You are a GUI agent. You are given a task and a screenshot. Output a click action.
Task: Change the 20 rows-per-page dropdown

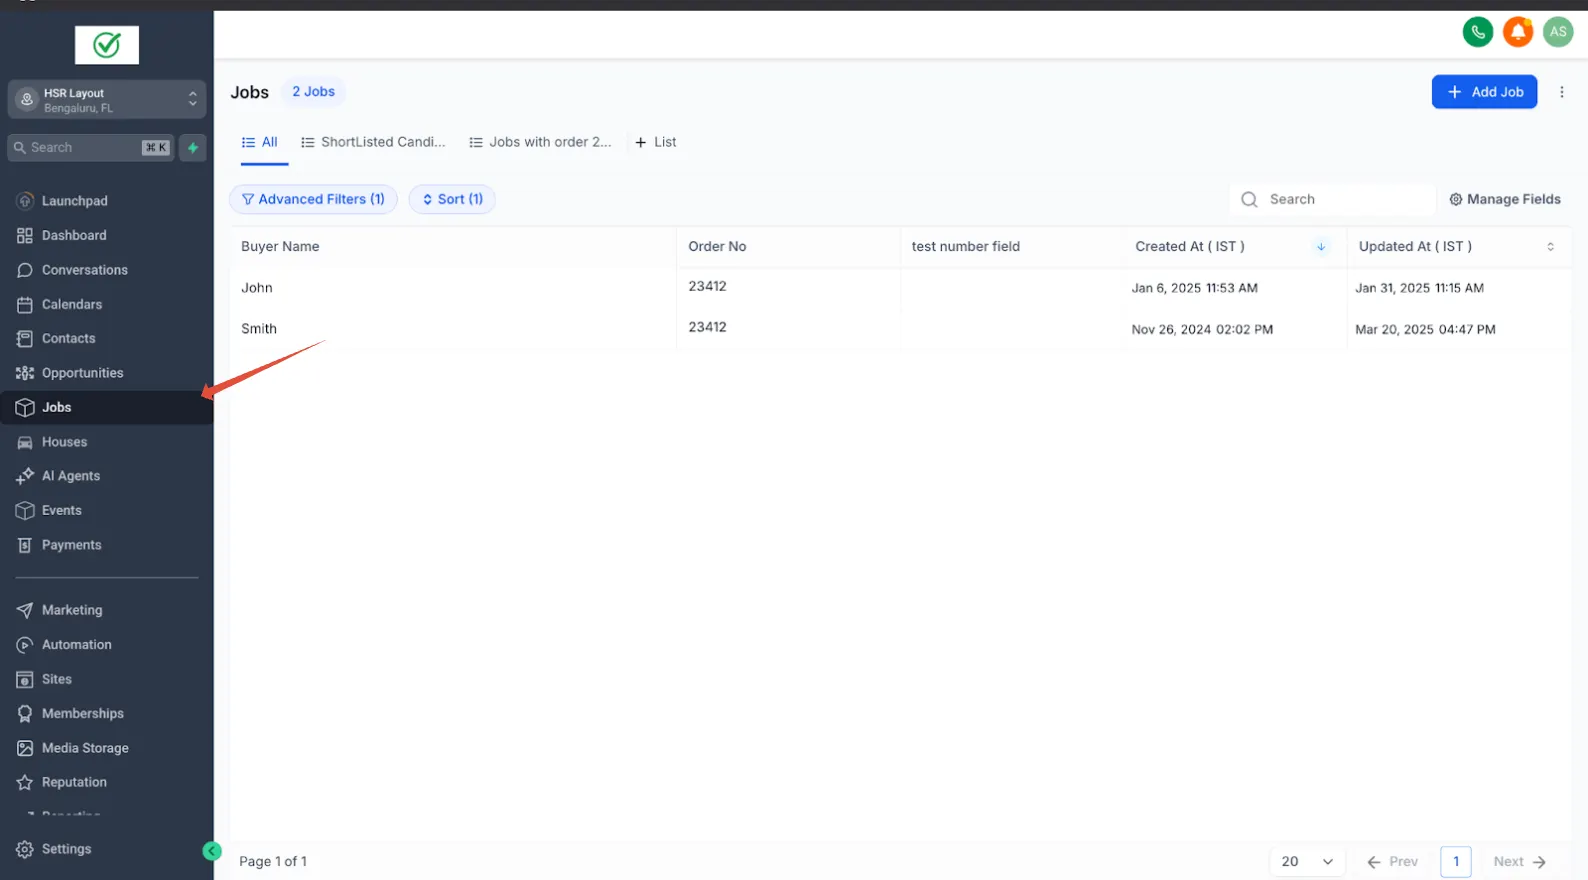(x=1307, y=862)
